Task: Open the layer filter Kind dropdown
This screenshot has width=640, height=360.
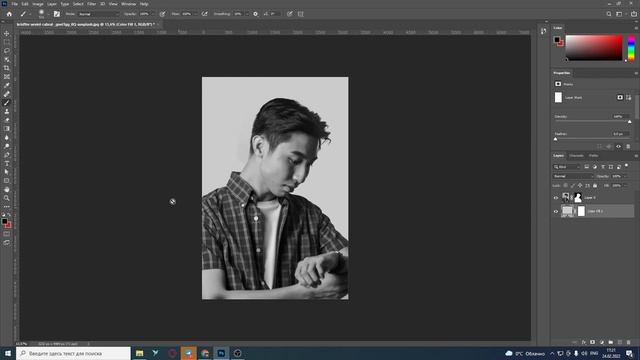Action: click(x=567, y=167)
